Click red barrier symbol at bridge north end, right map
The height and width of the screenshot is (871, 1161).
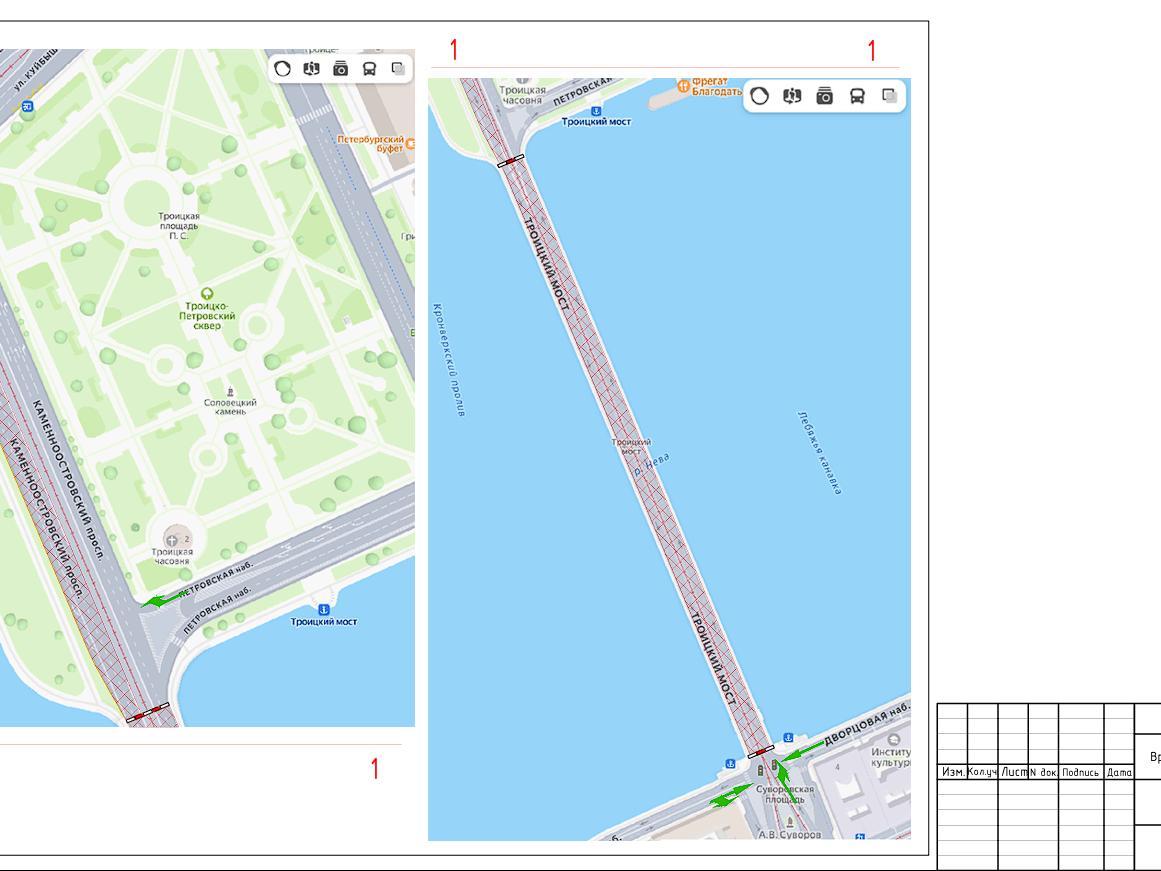tap(510, 161)
